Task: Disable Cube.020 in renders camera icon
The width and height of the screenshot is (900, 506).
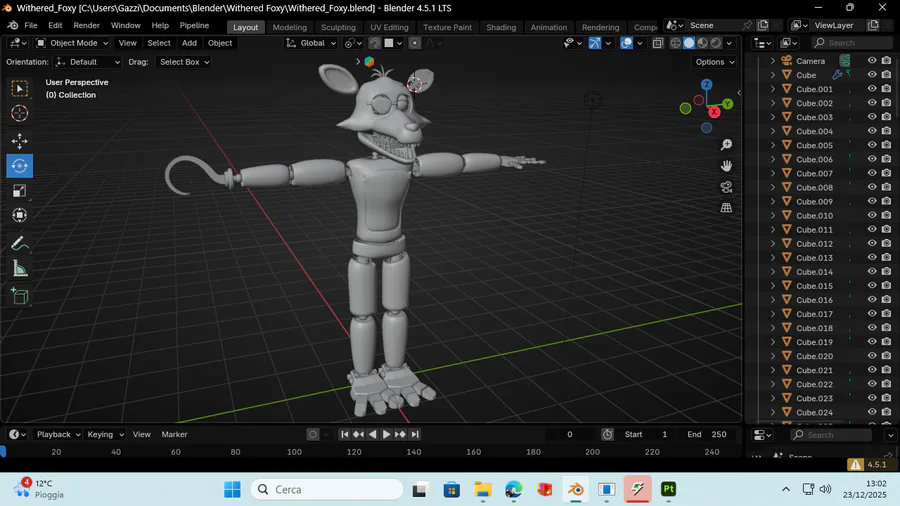Action: 886,356
